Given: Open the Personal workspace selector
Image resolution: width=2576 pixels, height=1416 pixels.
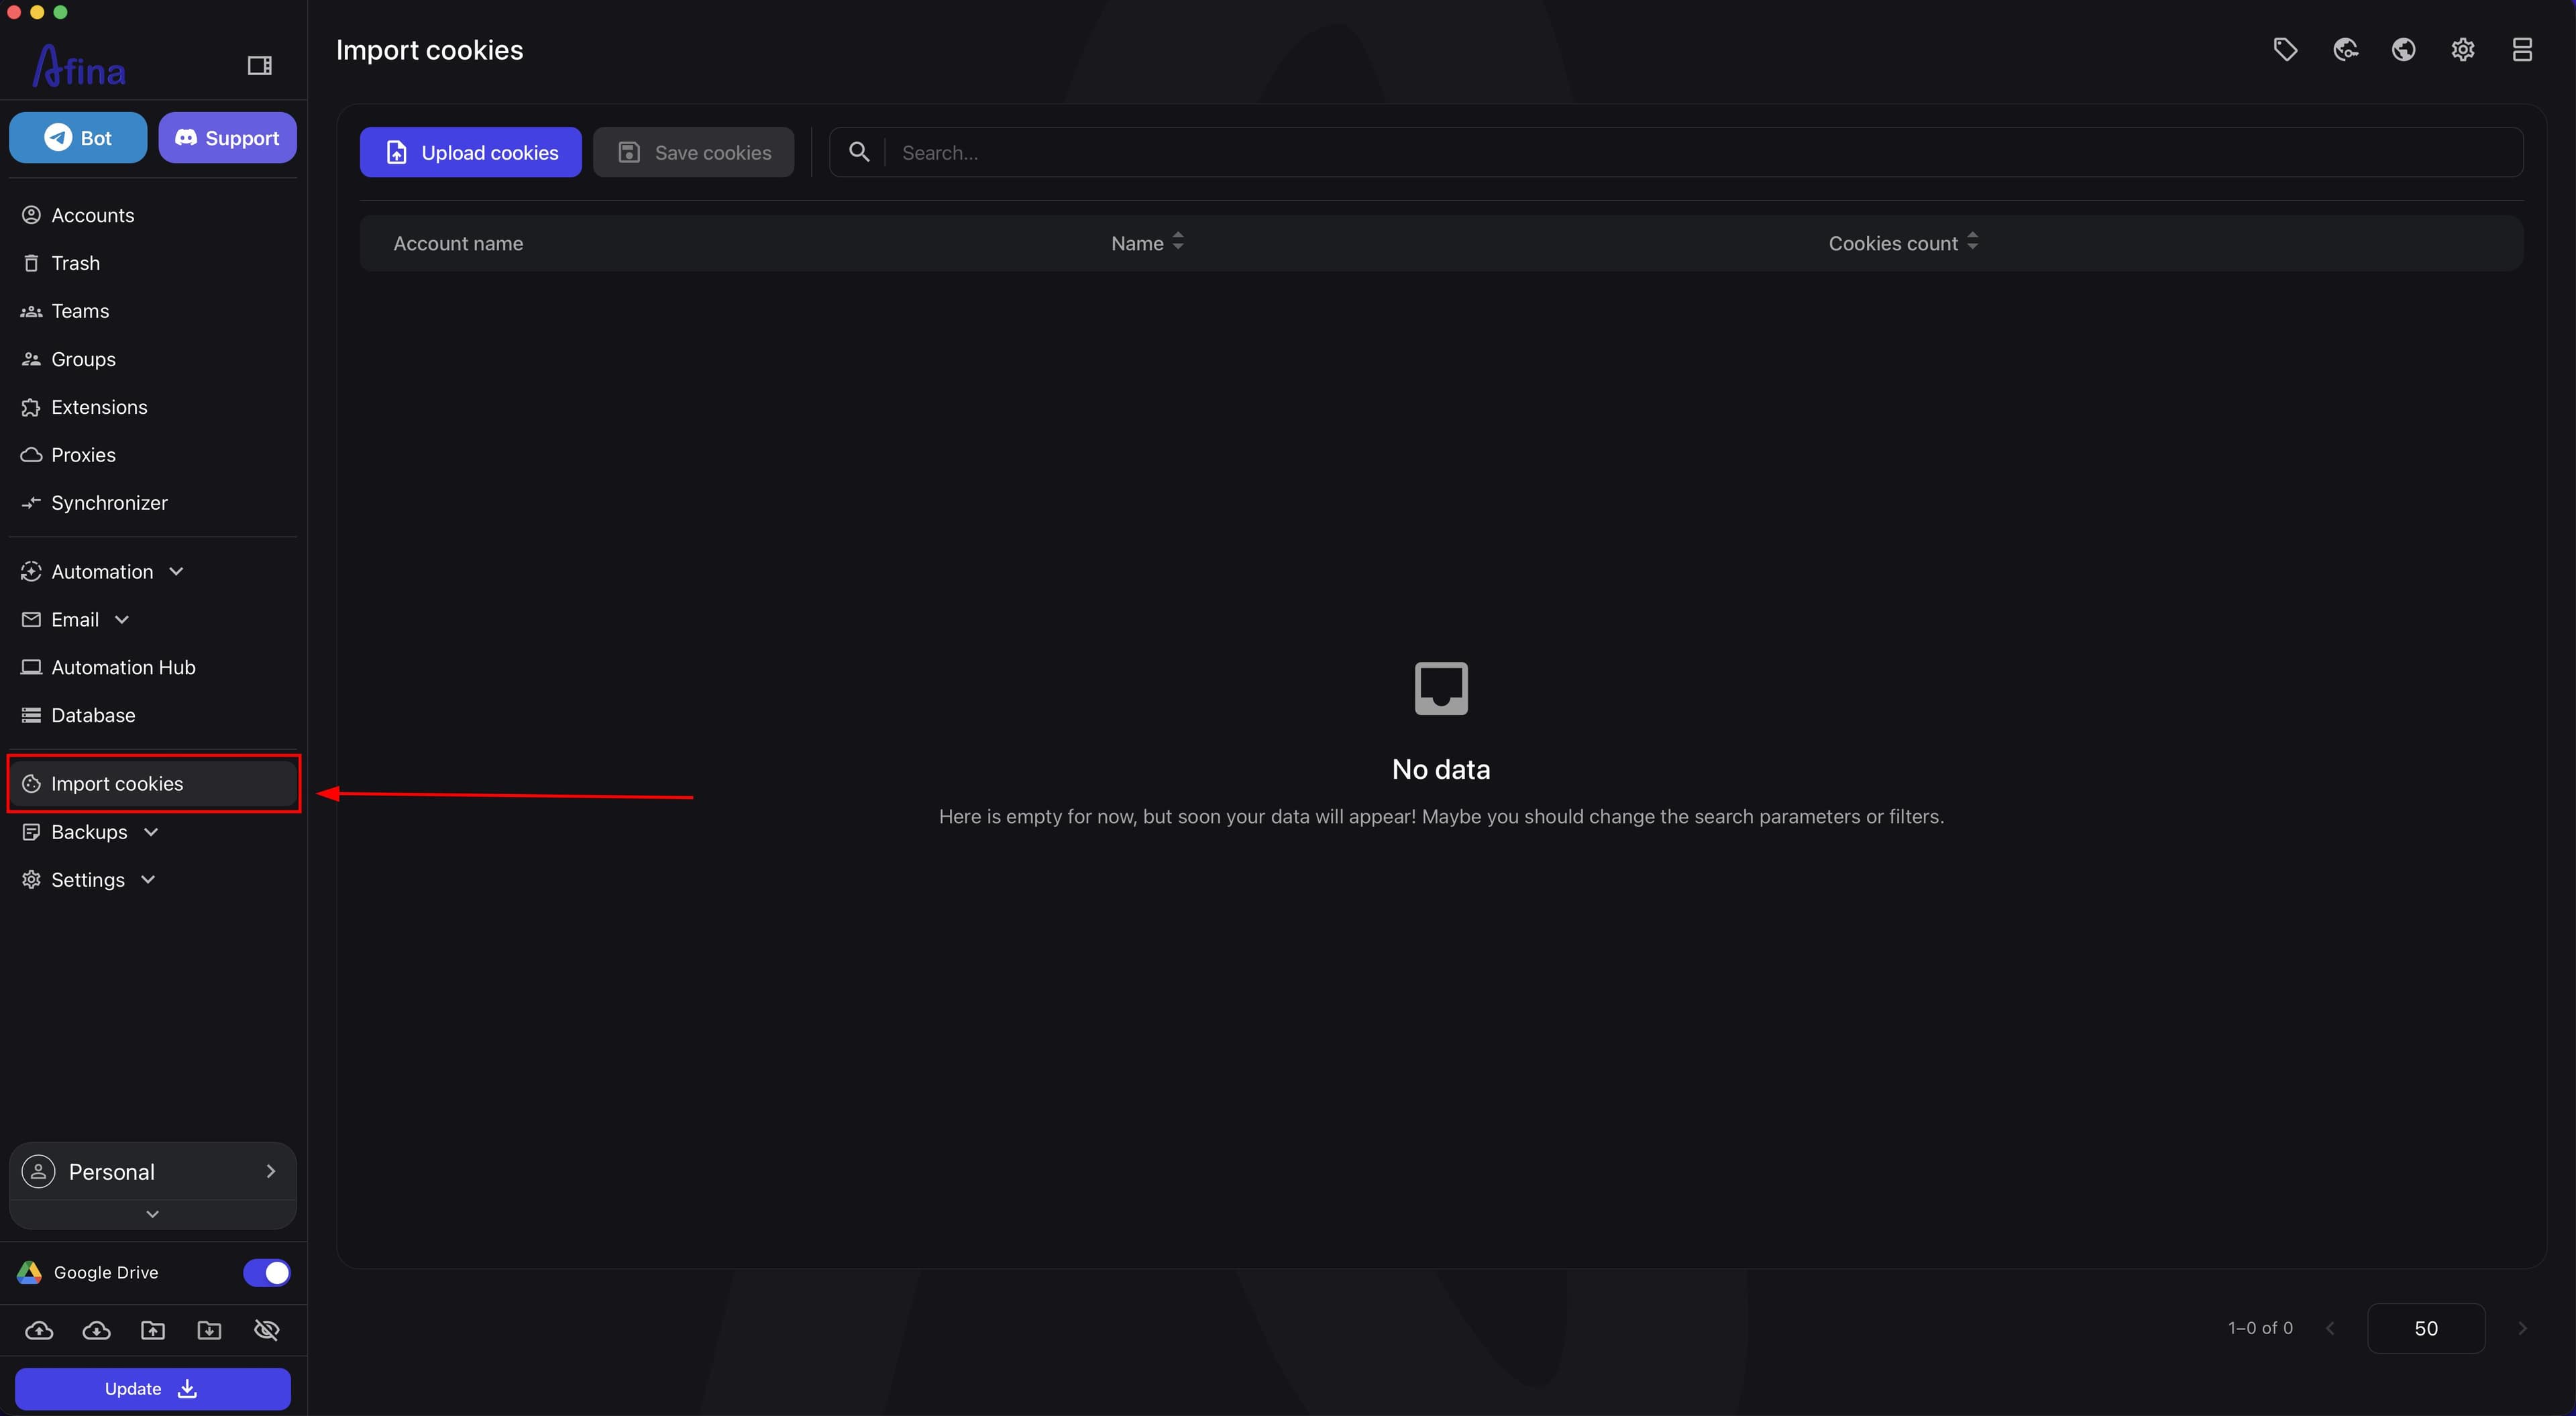Looking at the screenshot, I should coord(153,1172).
